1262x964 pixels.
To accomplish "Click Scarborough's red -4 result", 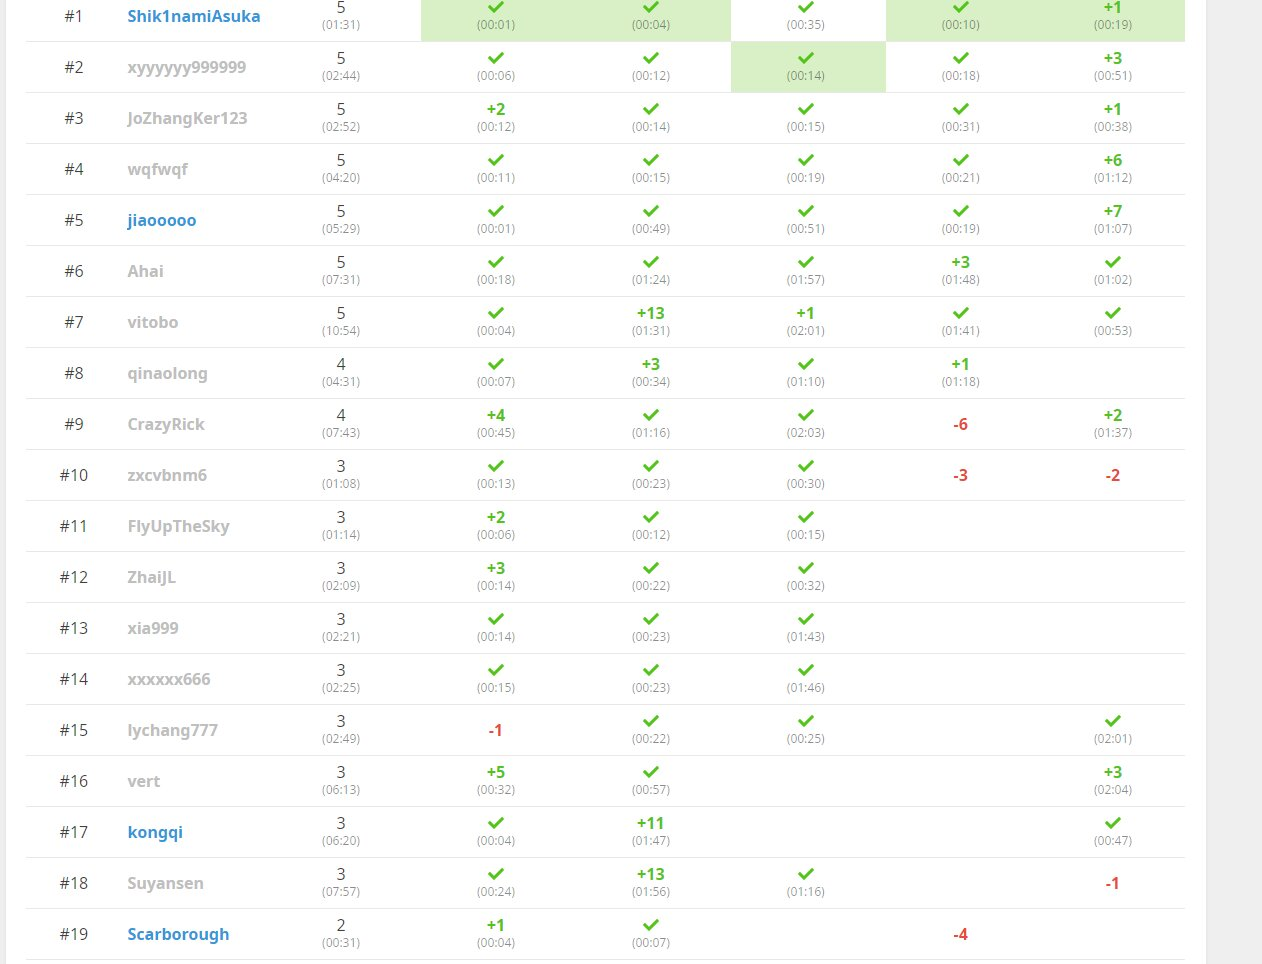I will [x=960, y=934].
